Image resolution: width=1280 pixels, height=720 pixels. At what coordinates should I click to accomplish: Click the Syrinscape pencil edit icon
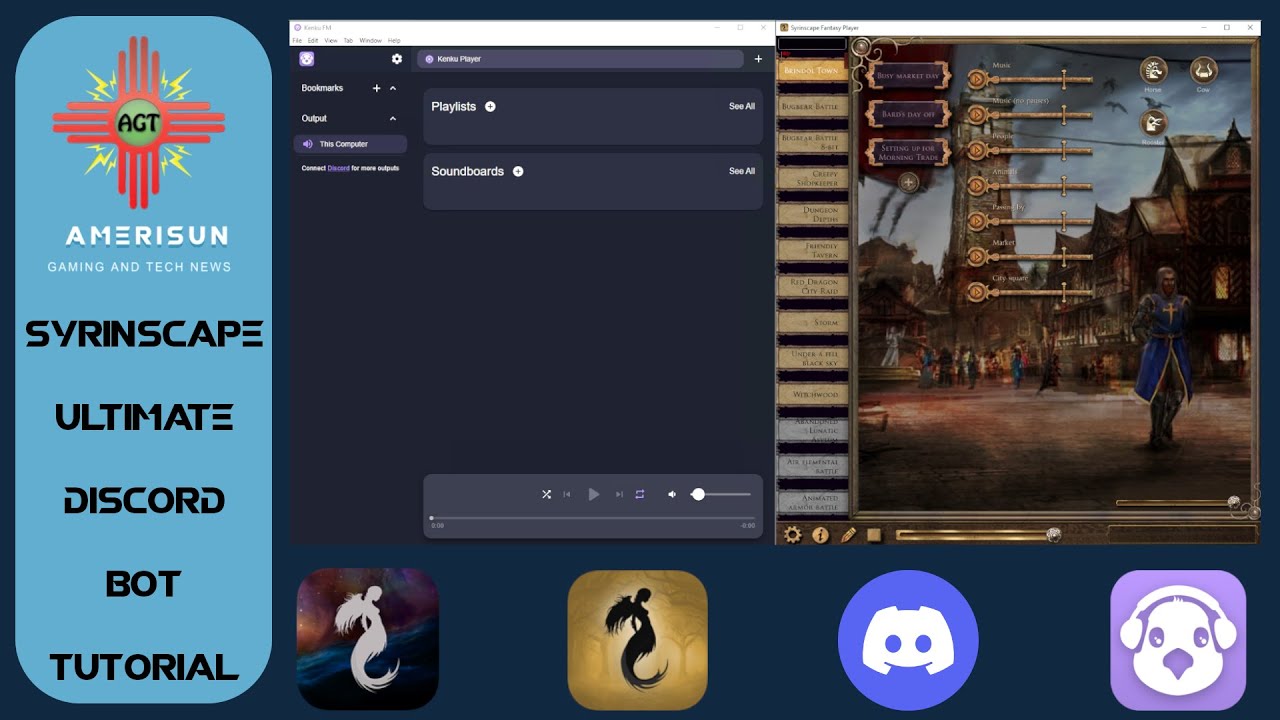848,535
